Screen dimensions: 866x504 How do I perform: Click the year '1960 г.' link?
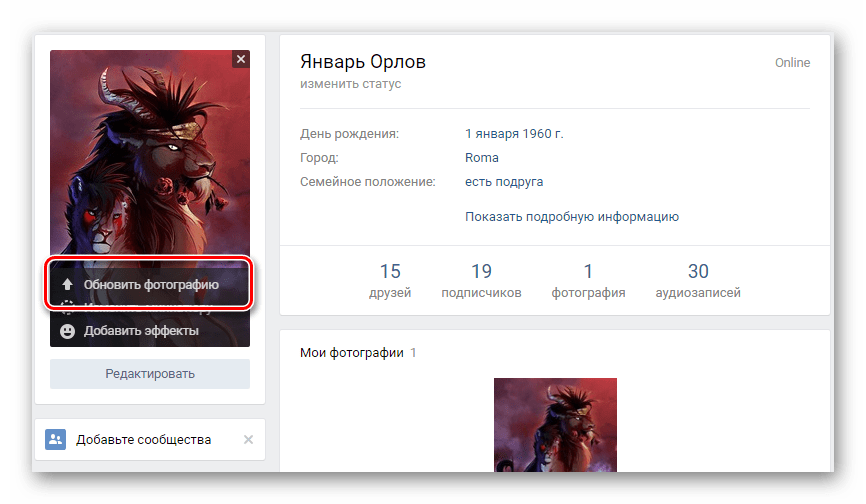pyautogui.click(x=542, y=134)
